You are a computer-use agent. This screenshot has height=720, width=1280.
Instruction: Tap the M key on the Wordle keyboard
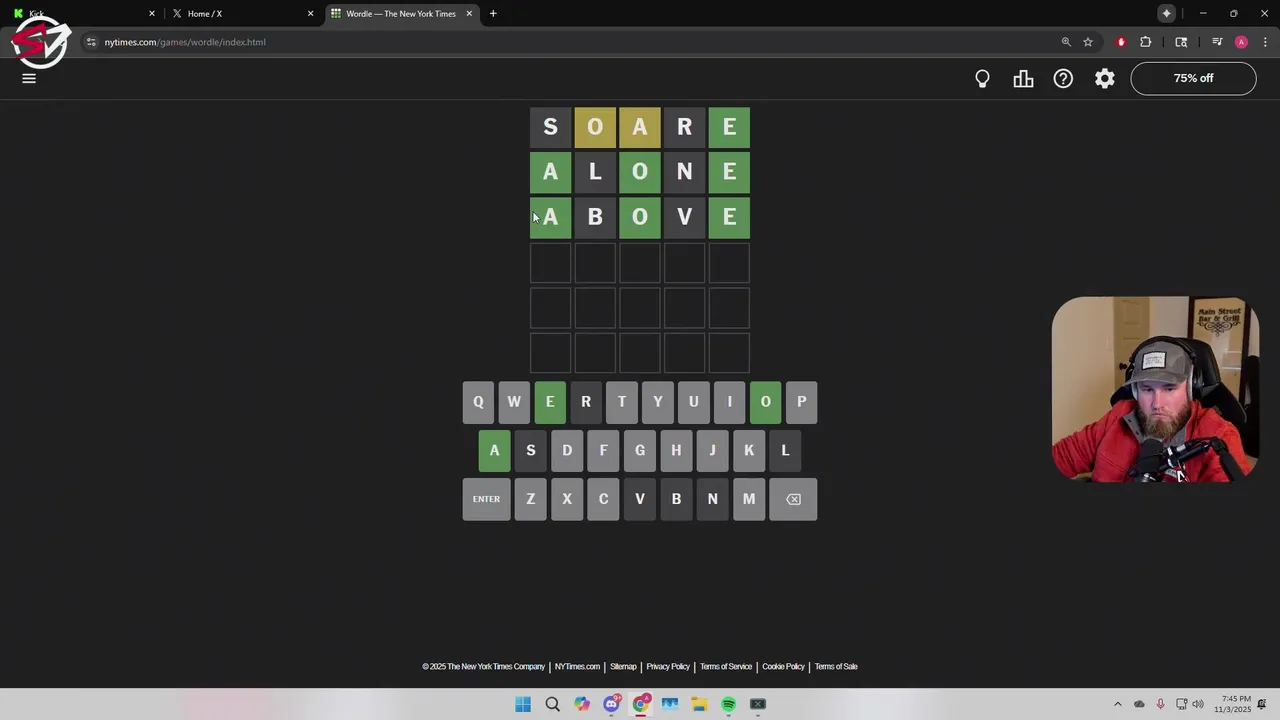(x=749, y=499)
